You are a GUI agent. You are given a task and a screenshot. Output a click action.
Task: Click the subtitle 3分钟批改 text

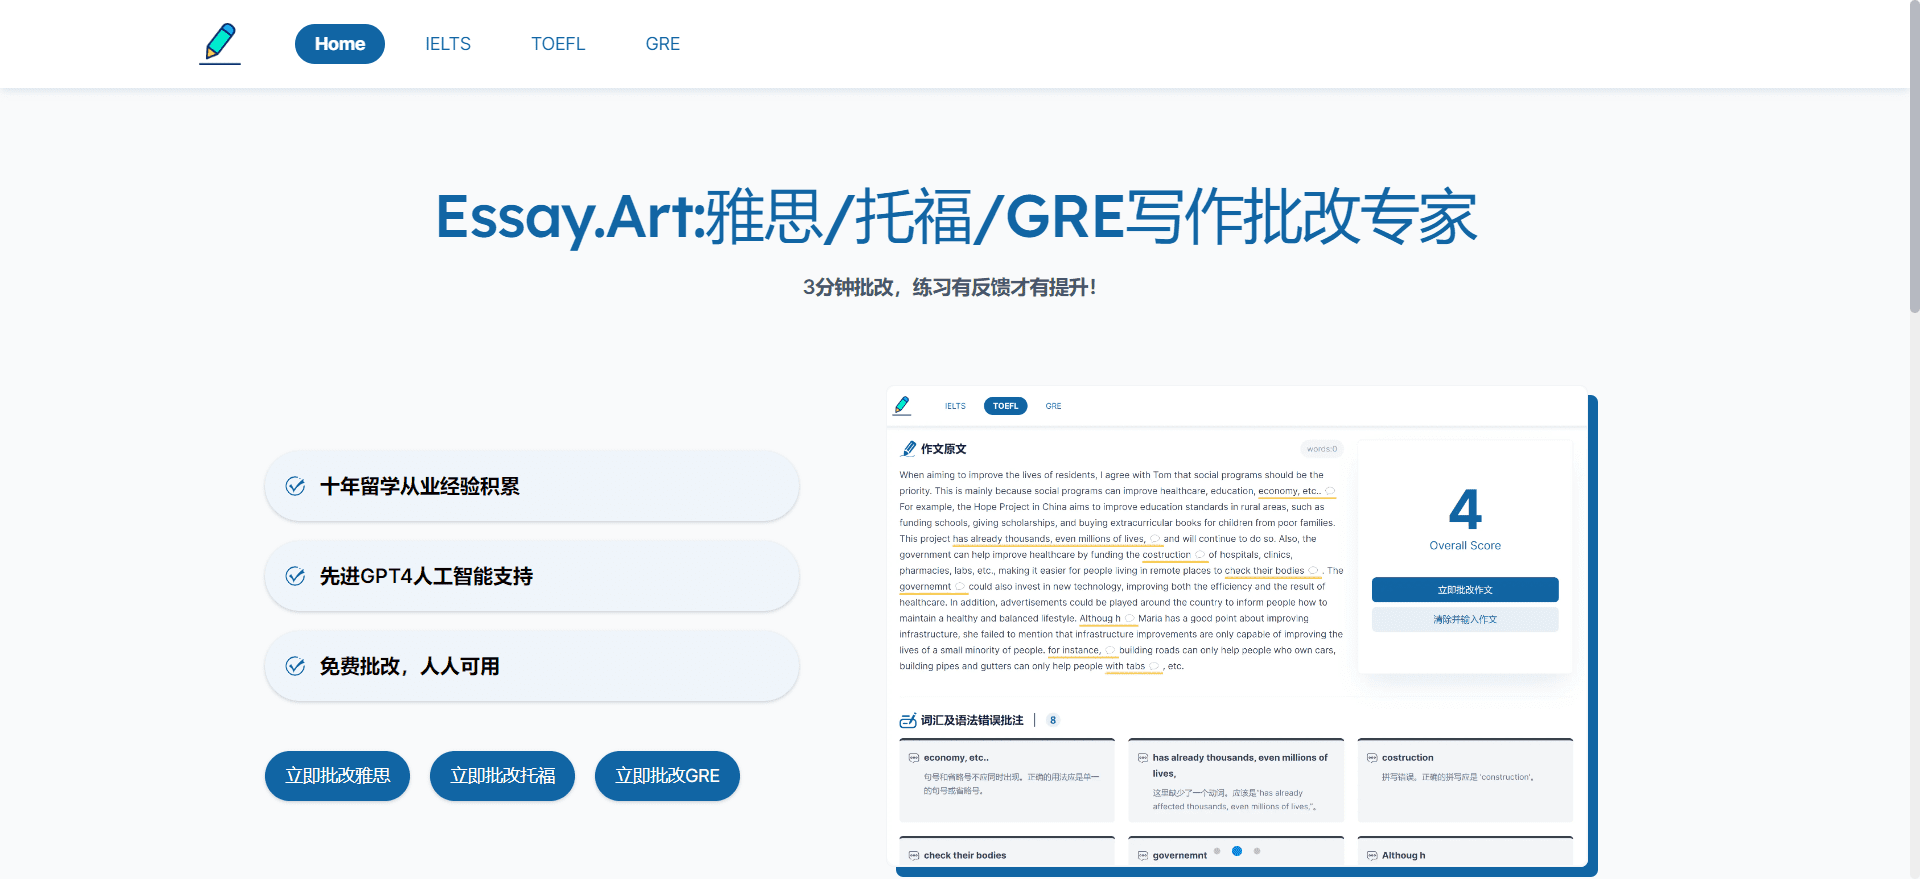pos(949,288)
